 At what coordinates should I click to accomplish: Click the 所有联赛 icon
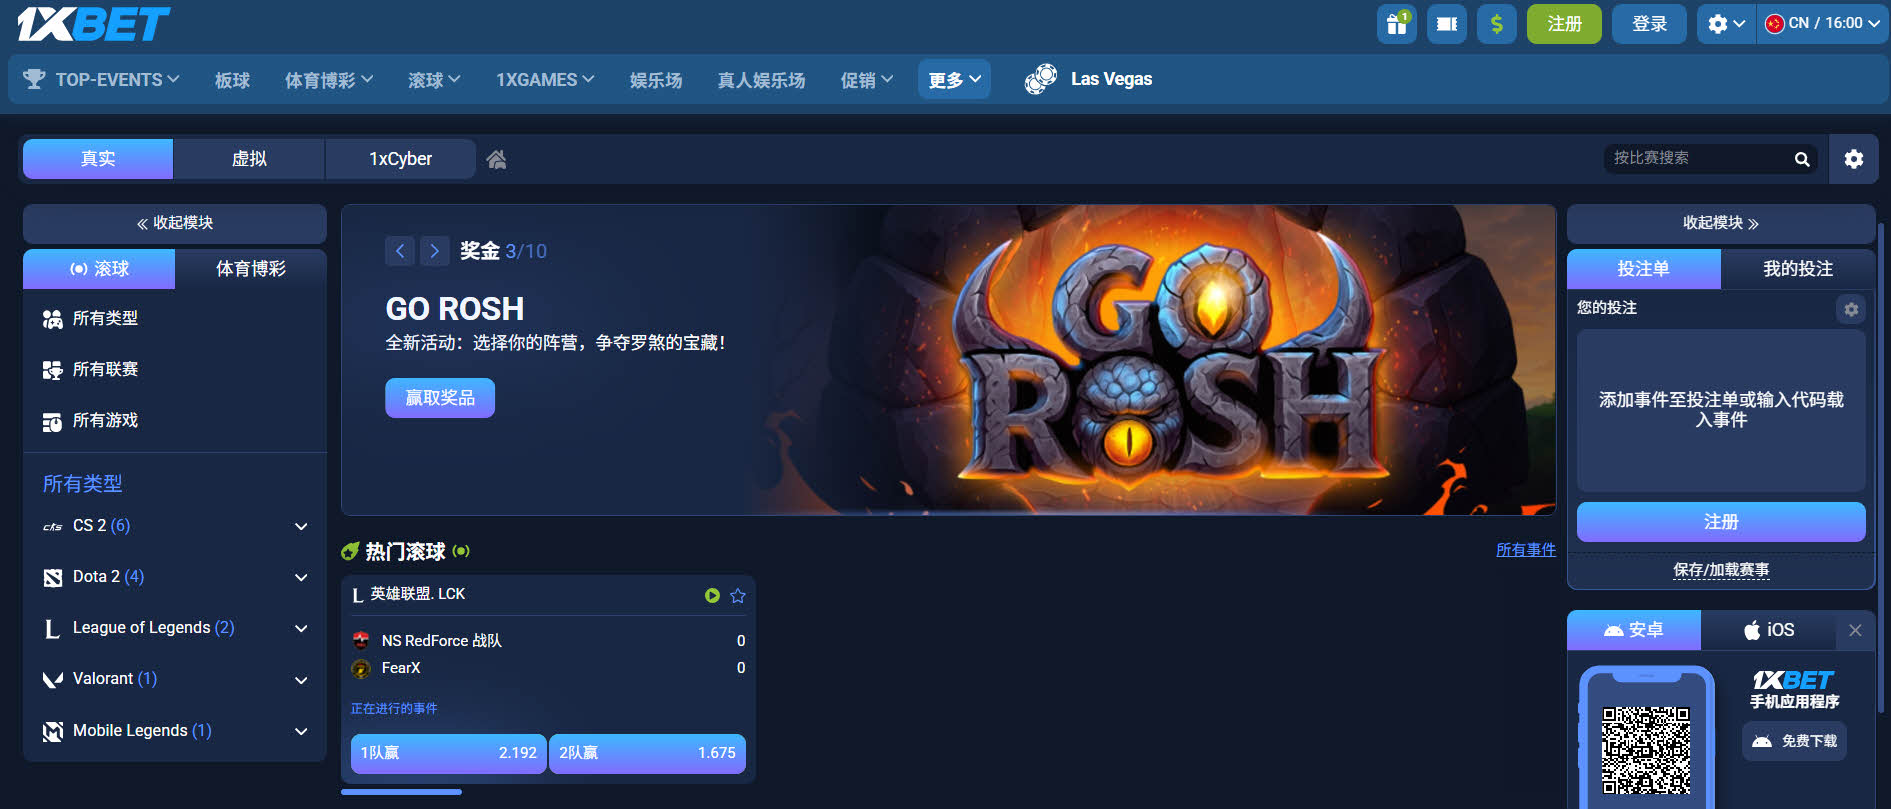(52, 370)
